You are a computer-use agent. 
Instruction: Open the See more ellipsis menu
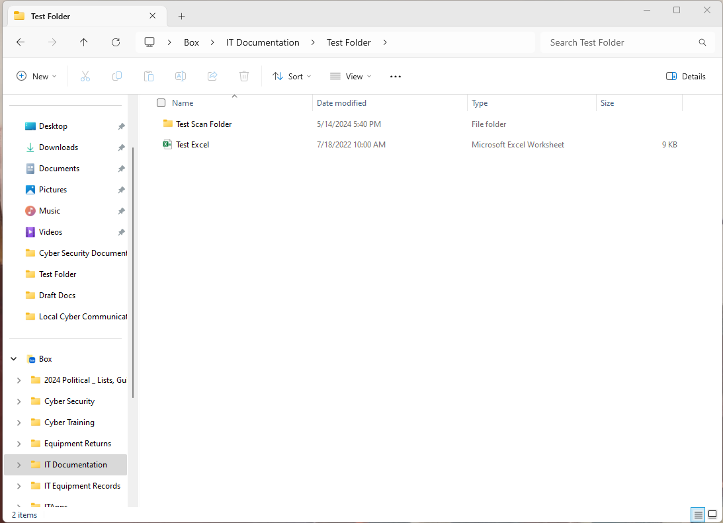click(x=396, y=77)
